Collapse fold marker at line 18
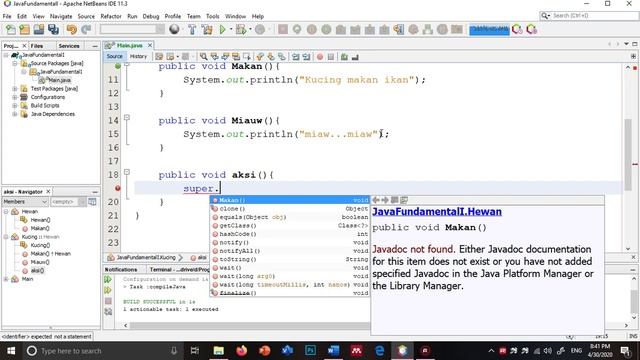This screenshot has height=360, width=640. (x=127, y=172)
